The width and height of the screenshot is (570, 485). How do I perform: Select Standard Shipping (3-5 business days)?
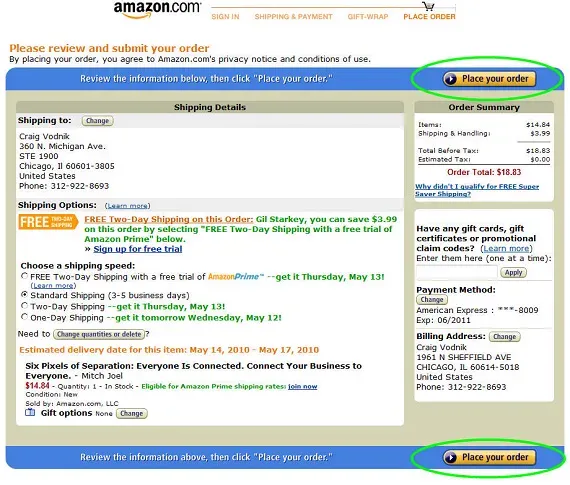(x=24, y=294)
